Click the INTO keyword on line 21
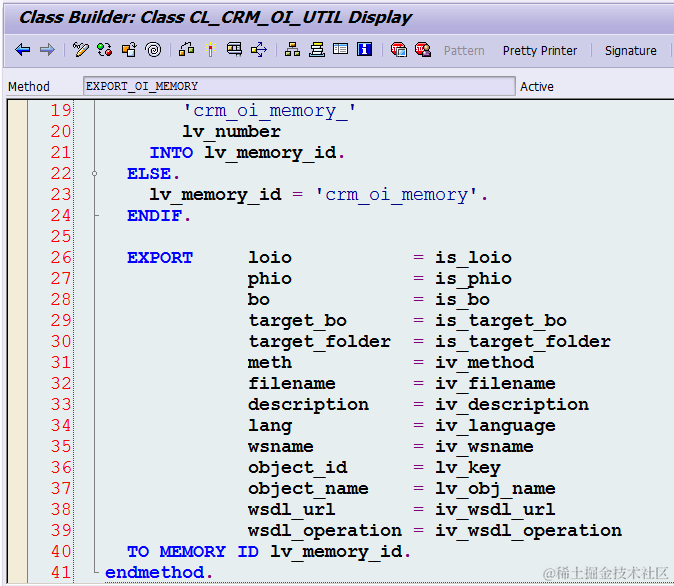This screenshot has width=674, height=586. pyautogui.click(x=172, y=153)
